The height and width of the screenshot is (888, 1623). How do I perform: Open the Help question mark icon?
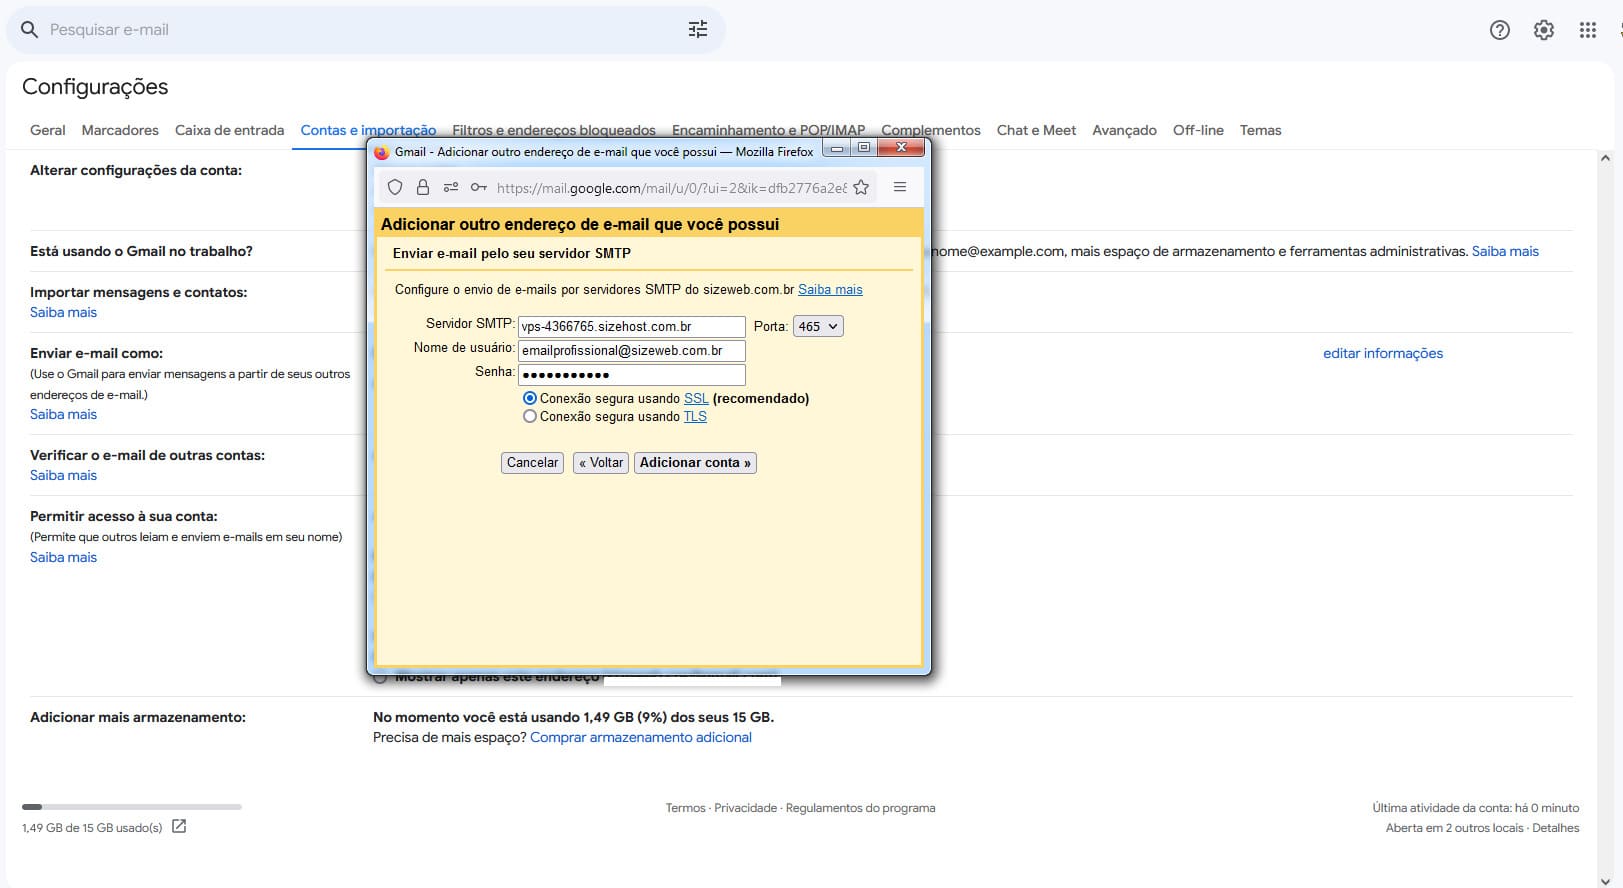[x=1499, y=30]
